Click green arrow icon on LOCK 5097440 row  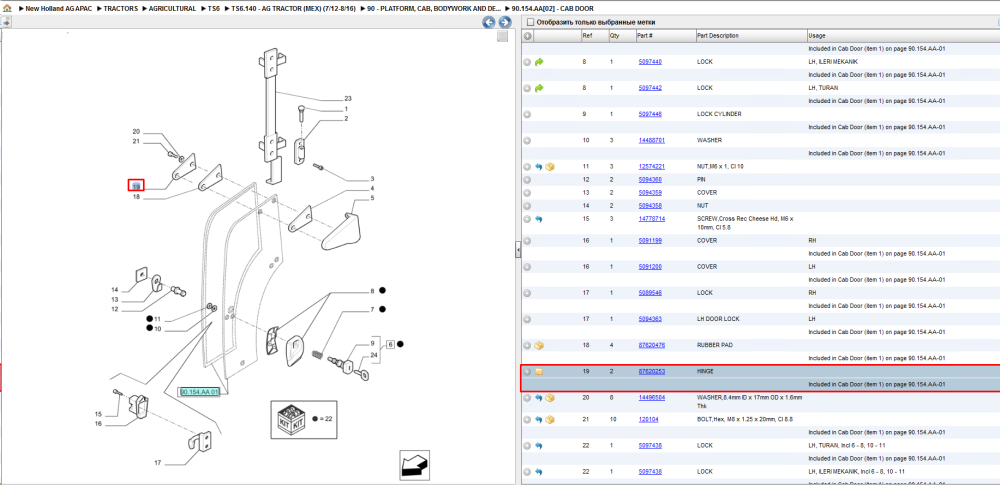click(x=539, y=62)
